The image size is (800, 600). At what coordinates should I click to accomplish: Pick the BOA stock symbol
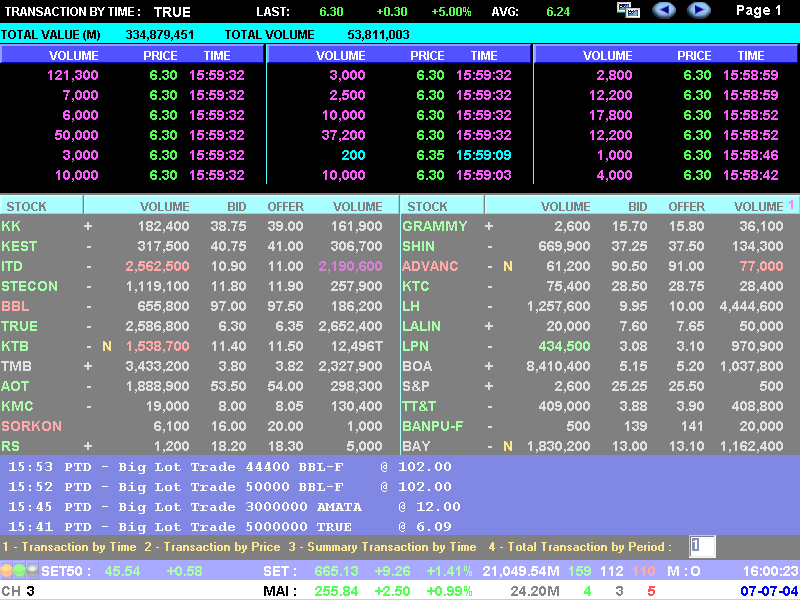(x=417, y=366)
